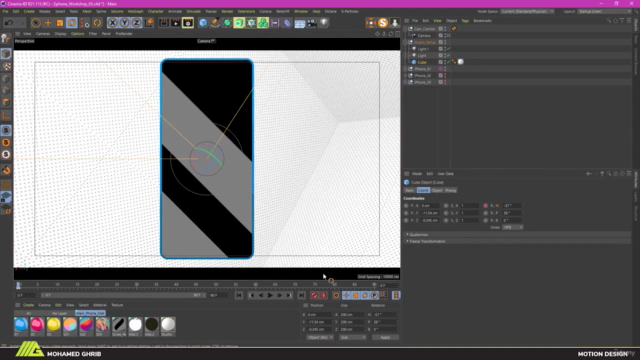Select the Scale tool
This screenshot has width=640, height=360.
(60, 22)
